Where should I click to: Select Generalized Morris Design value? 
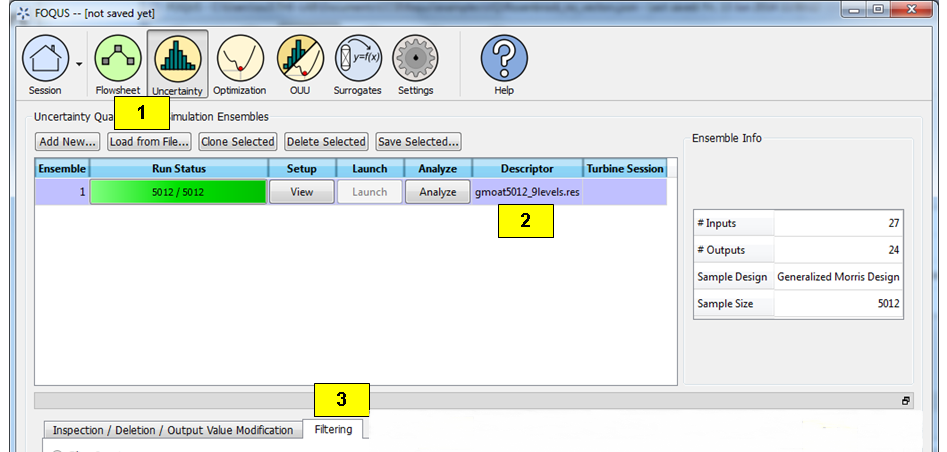[838, 277]
